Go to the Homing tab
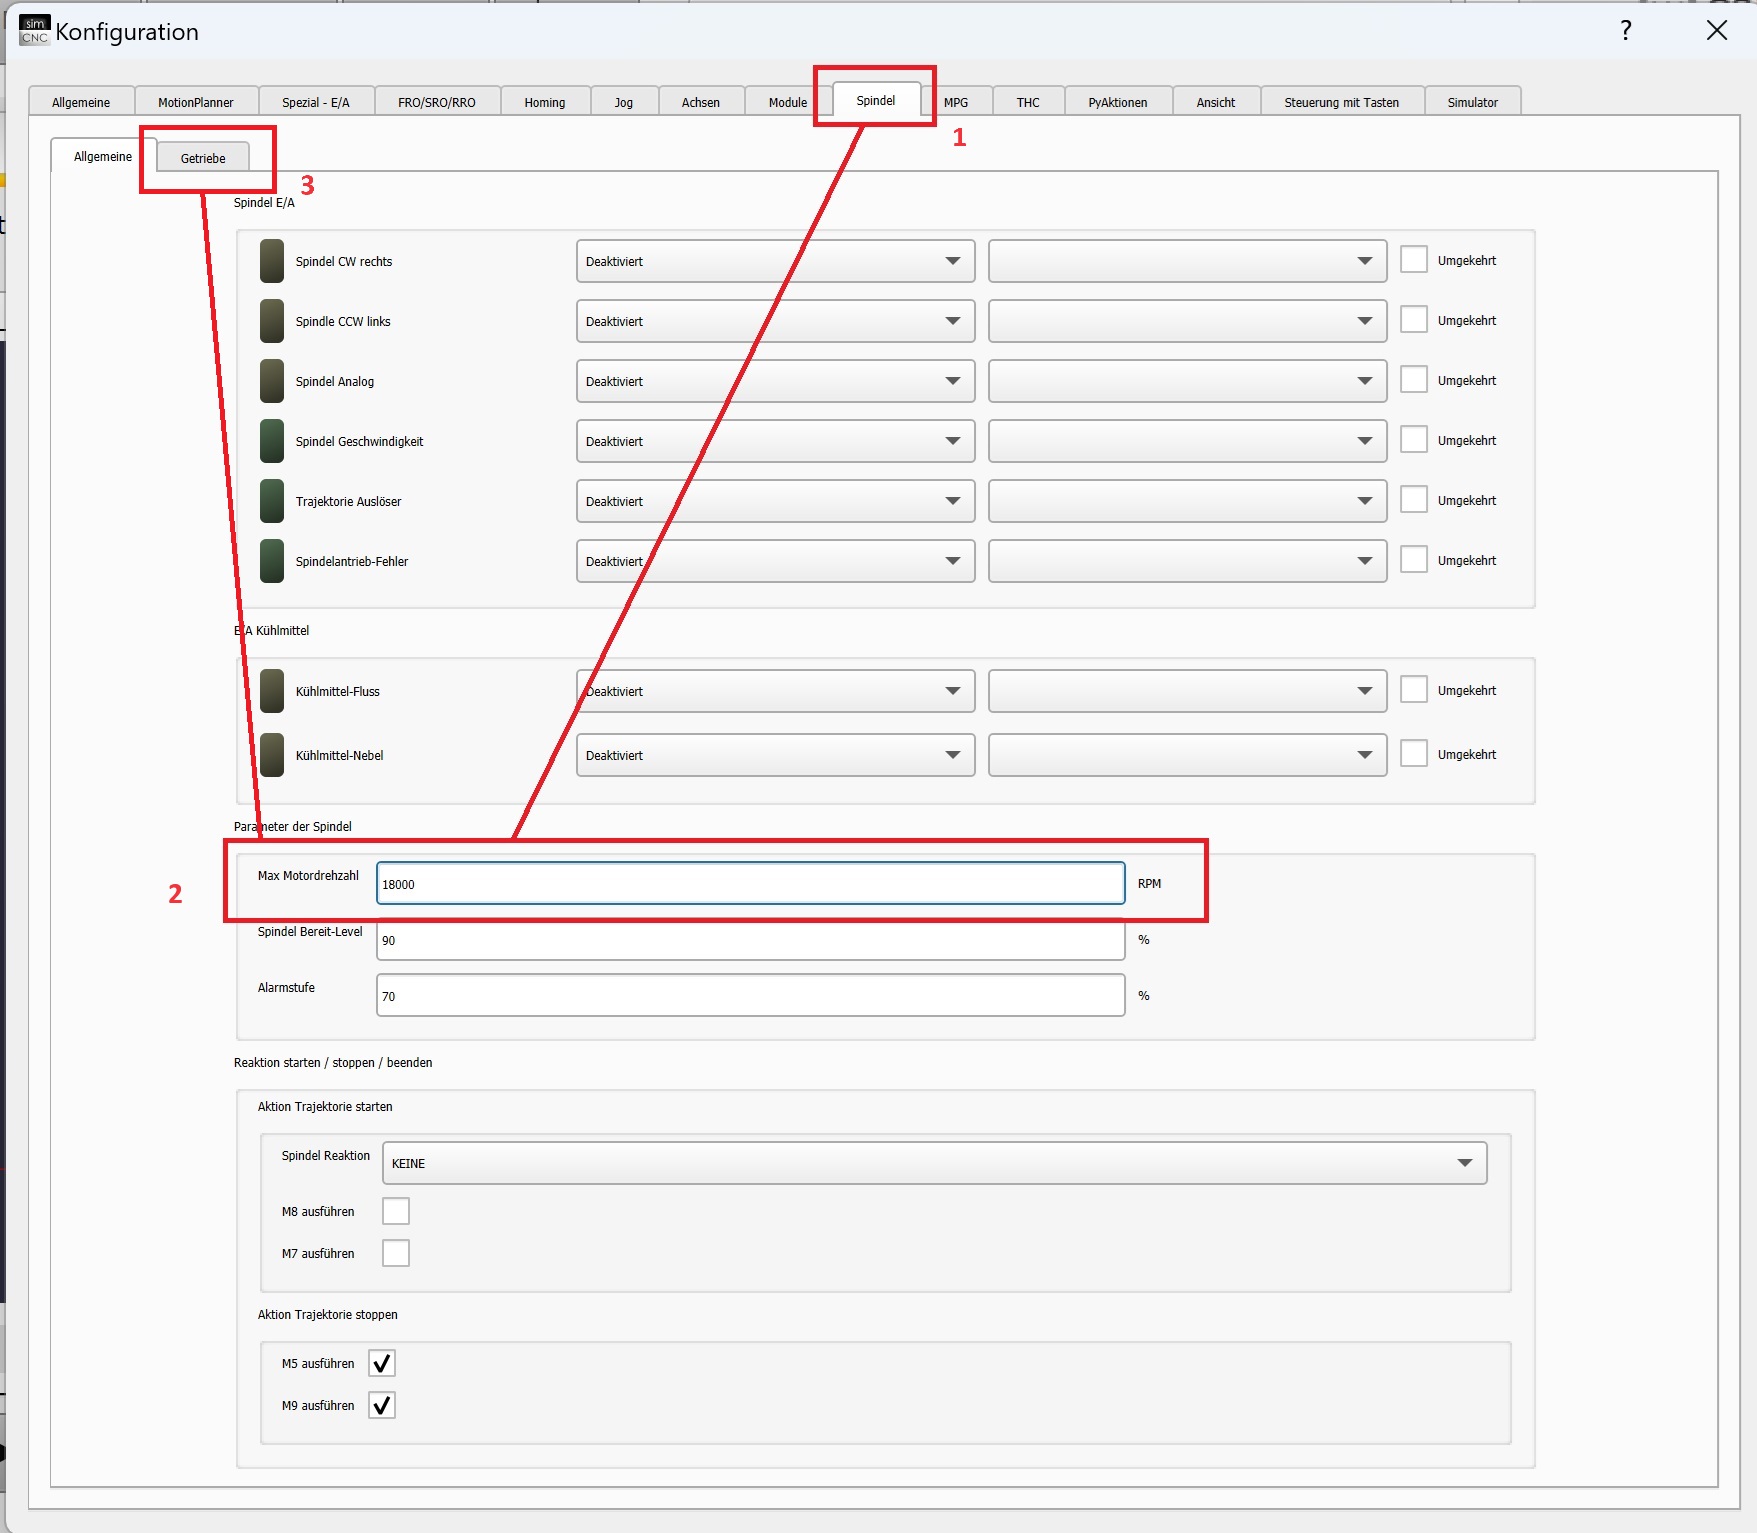The width and height of the screenshot is (1757, 1533). click(545, 102)
